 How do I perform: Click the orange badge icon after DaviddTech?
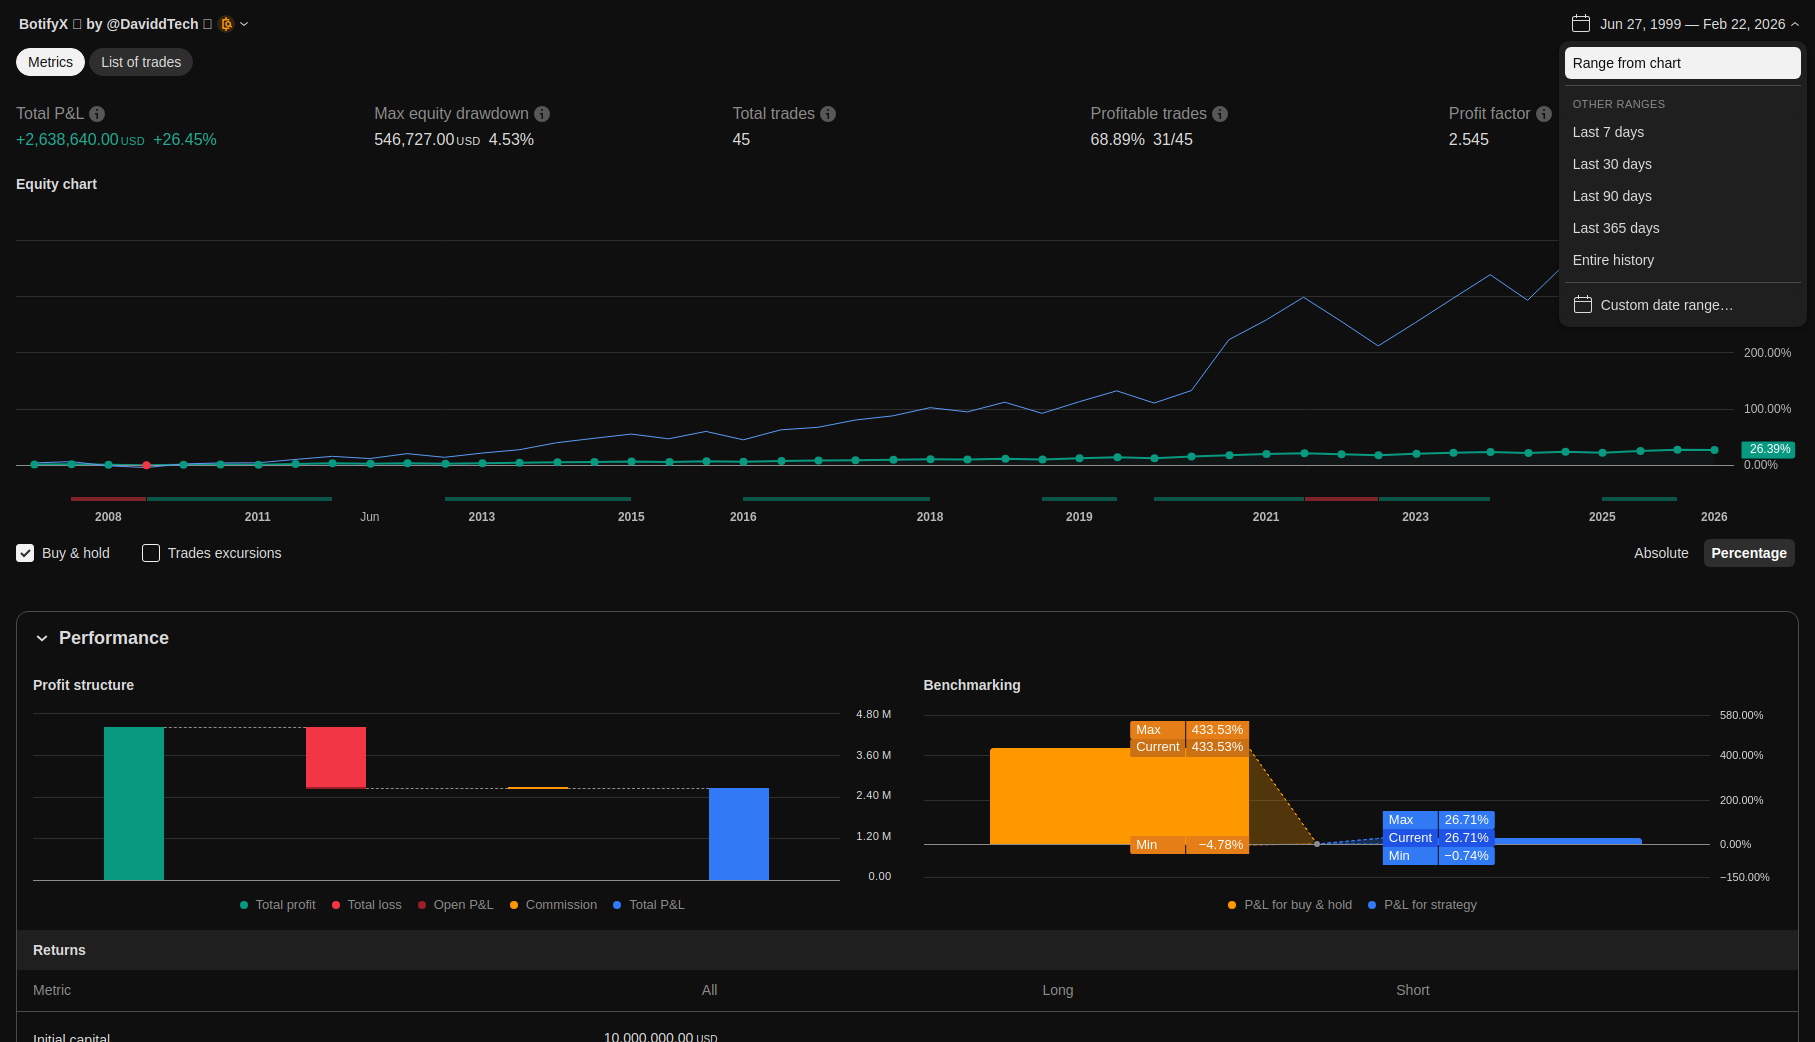coord(226,24)
